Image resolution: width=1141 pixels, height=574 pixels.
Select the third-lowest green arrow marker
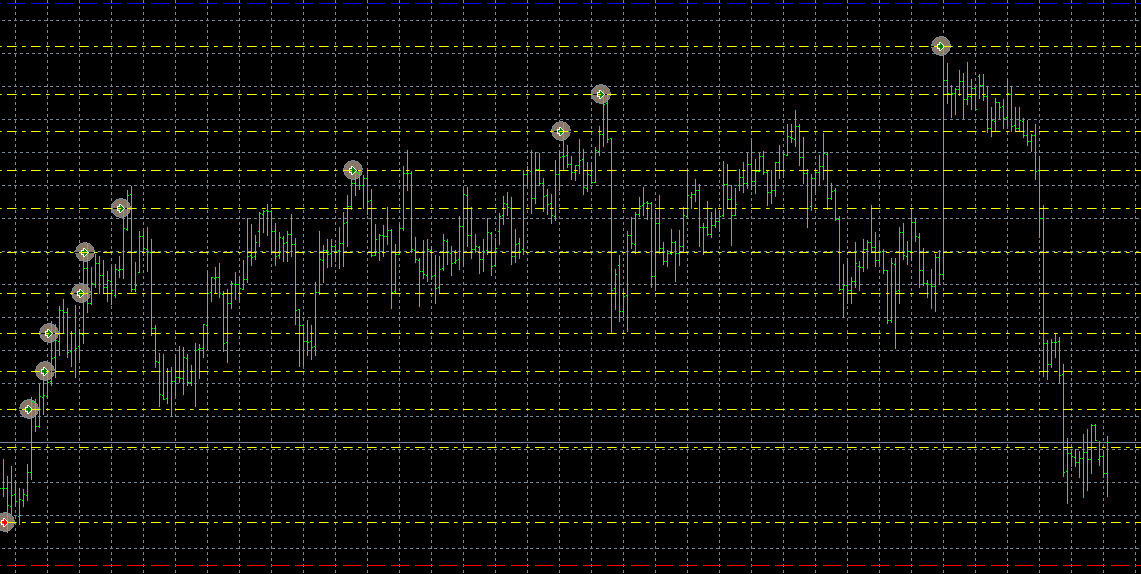click(49, 333)
